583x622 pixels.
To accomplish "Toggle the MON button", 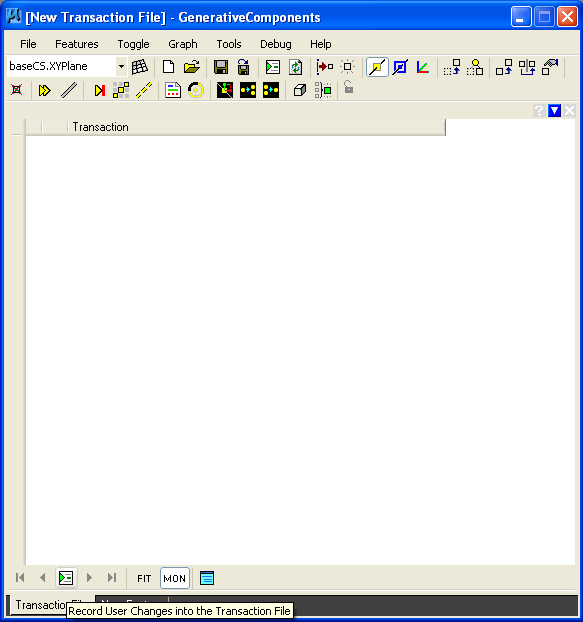I will click(175, 578).
